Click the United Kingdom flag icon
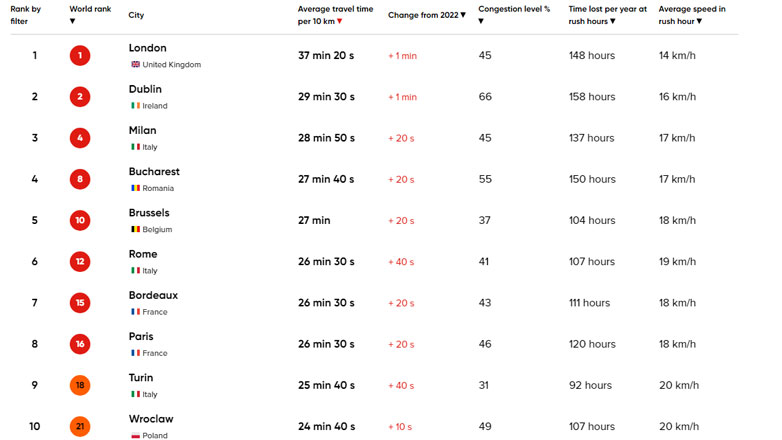 click(136, 65)
